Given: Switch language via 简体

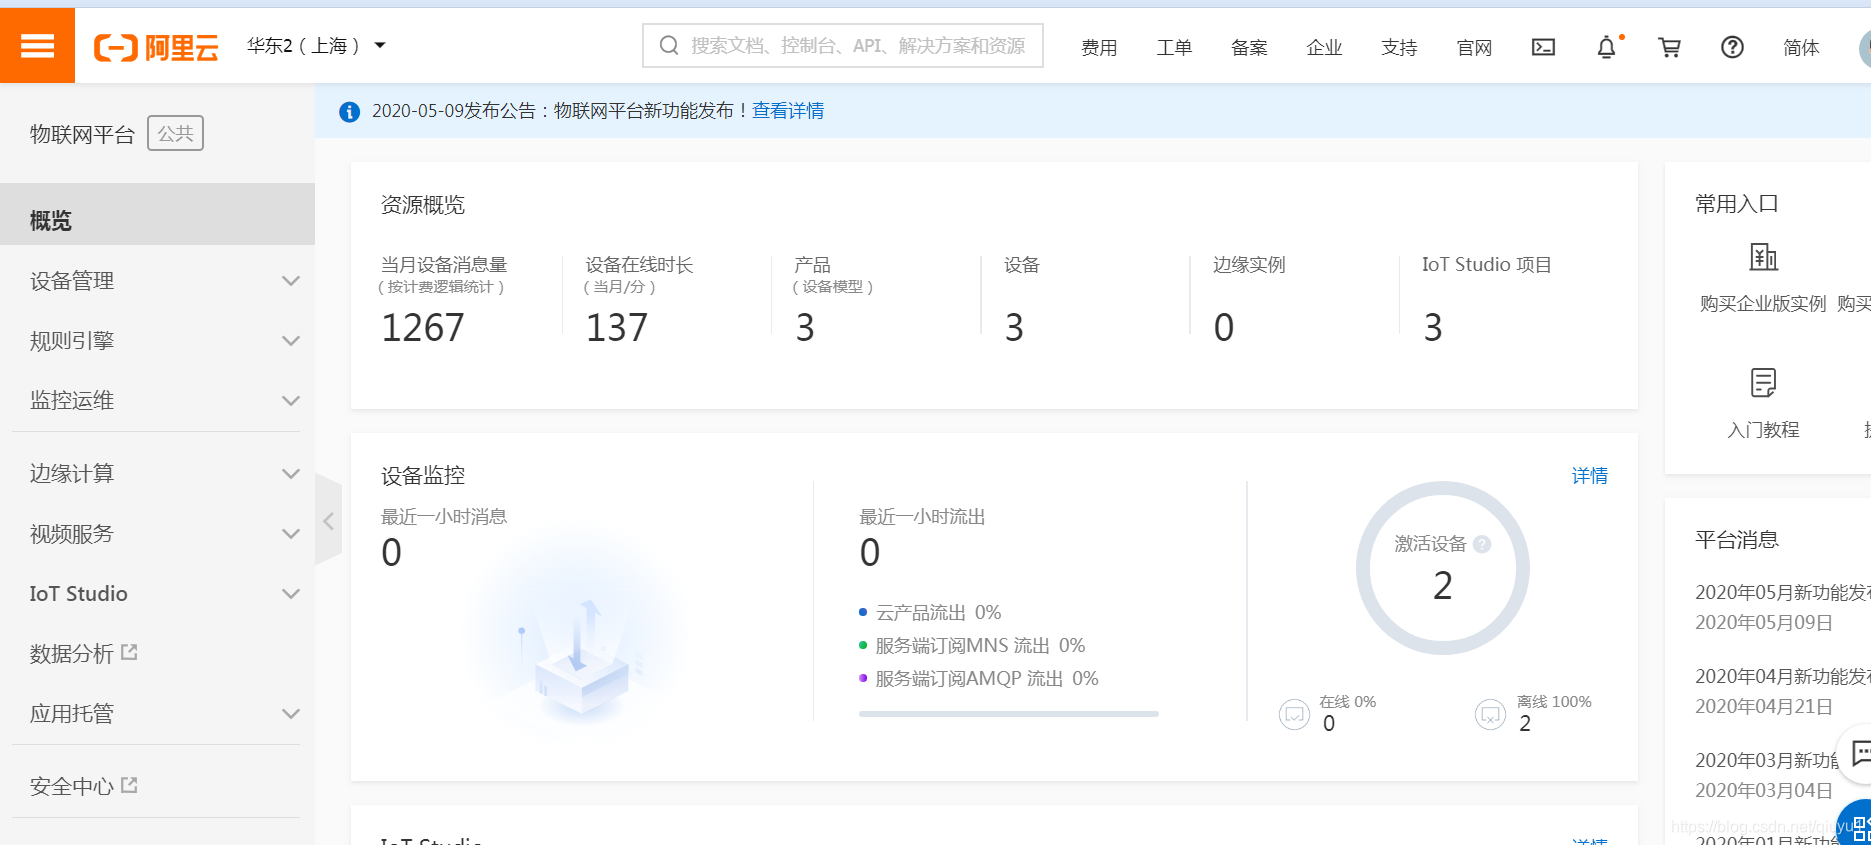Looking at the screenshot, I should tap(1801, 48).
